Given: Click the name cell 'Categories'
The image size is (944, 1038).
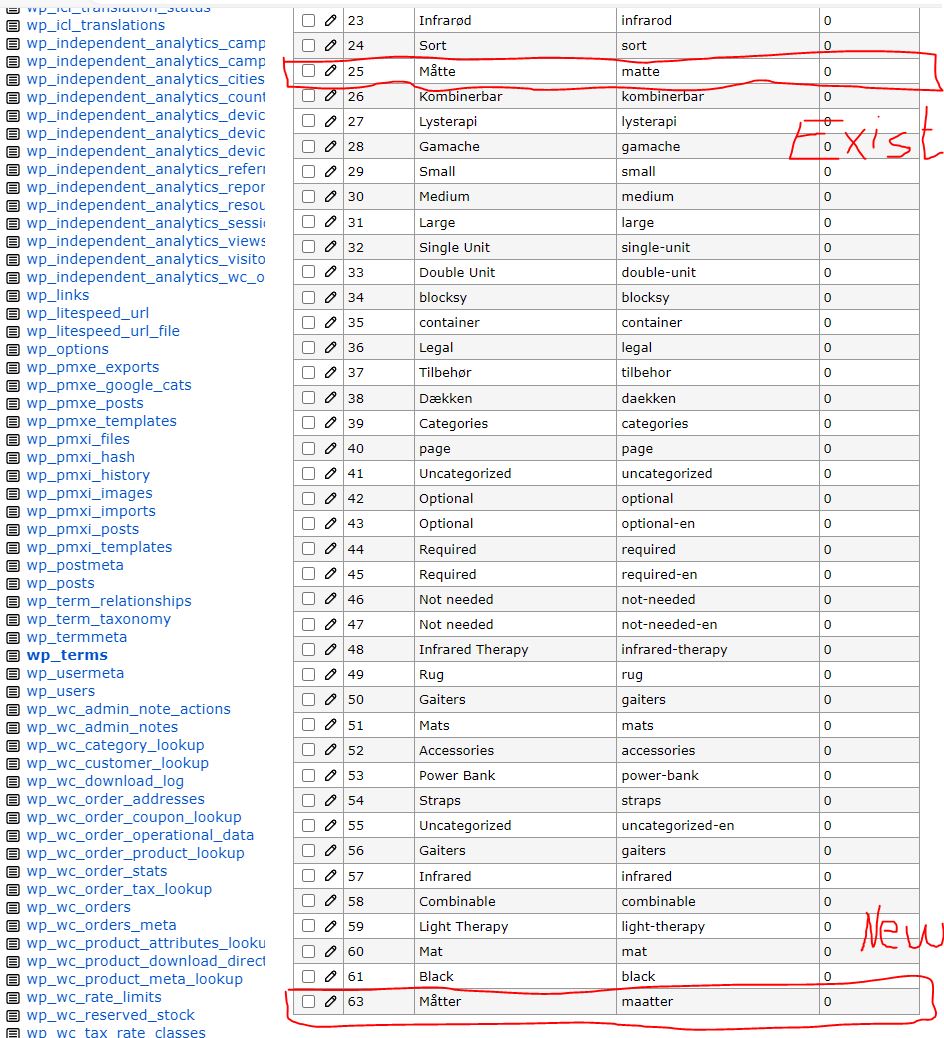Looking at the screenshot, I should click(516, 423).
